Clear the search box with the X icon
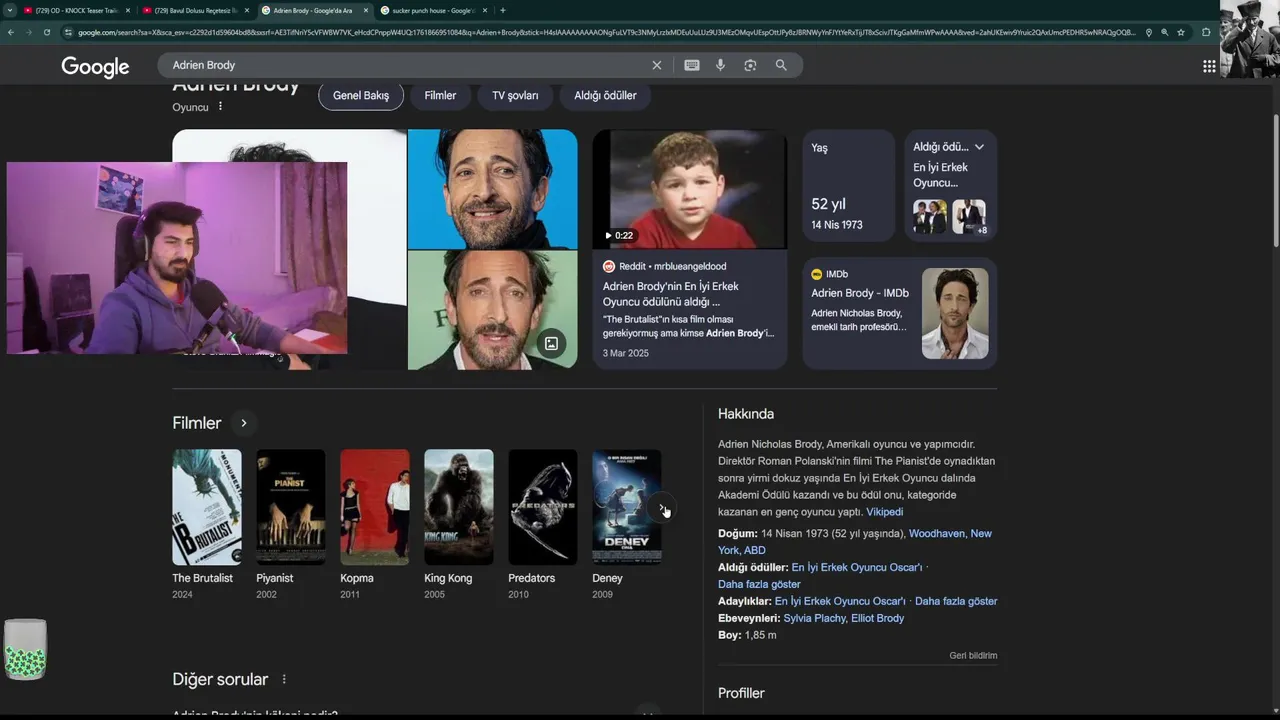 pyautogui.click(x=657, y=65)
